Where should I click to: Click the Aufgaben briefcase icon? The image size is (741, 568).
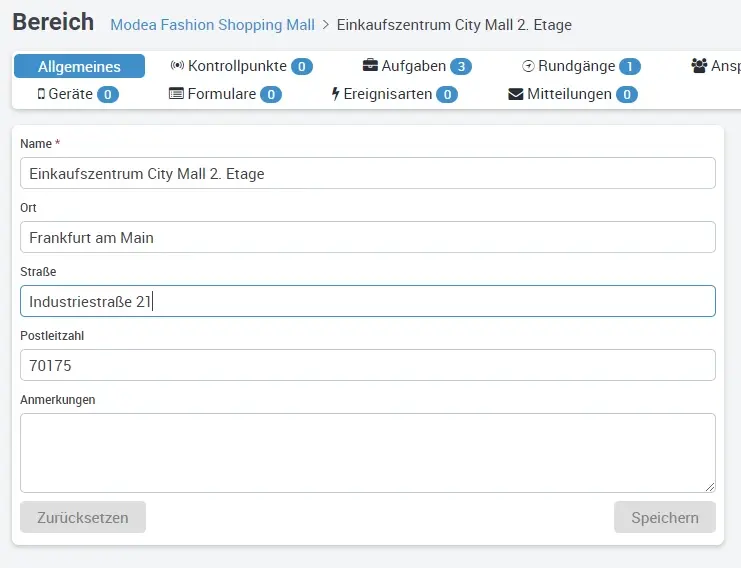[x=370, y=66]
